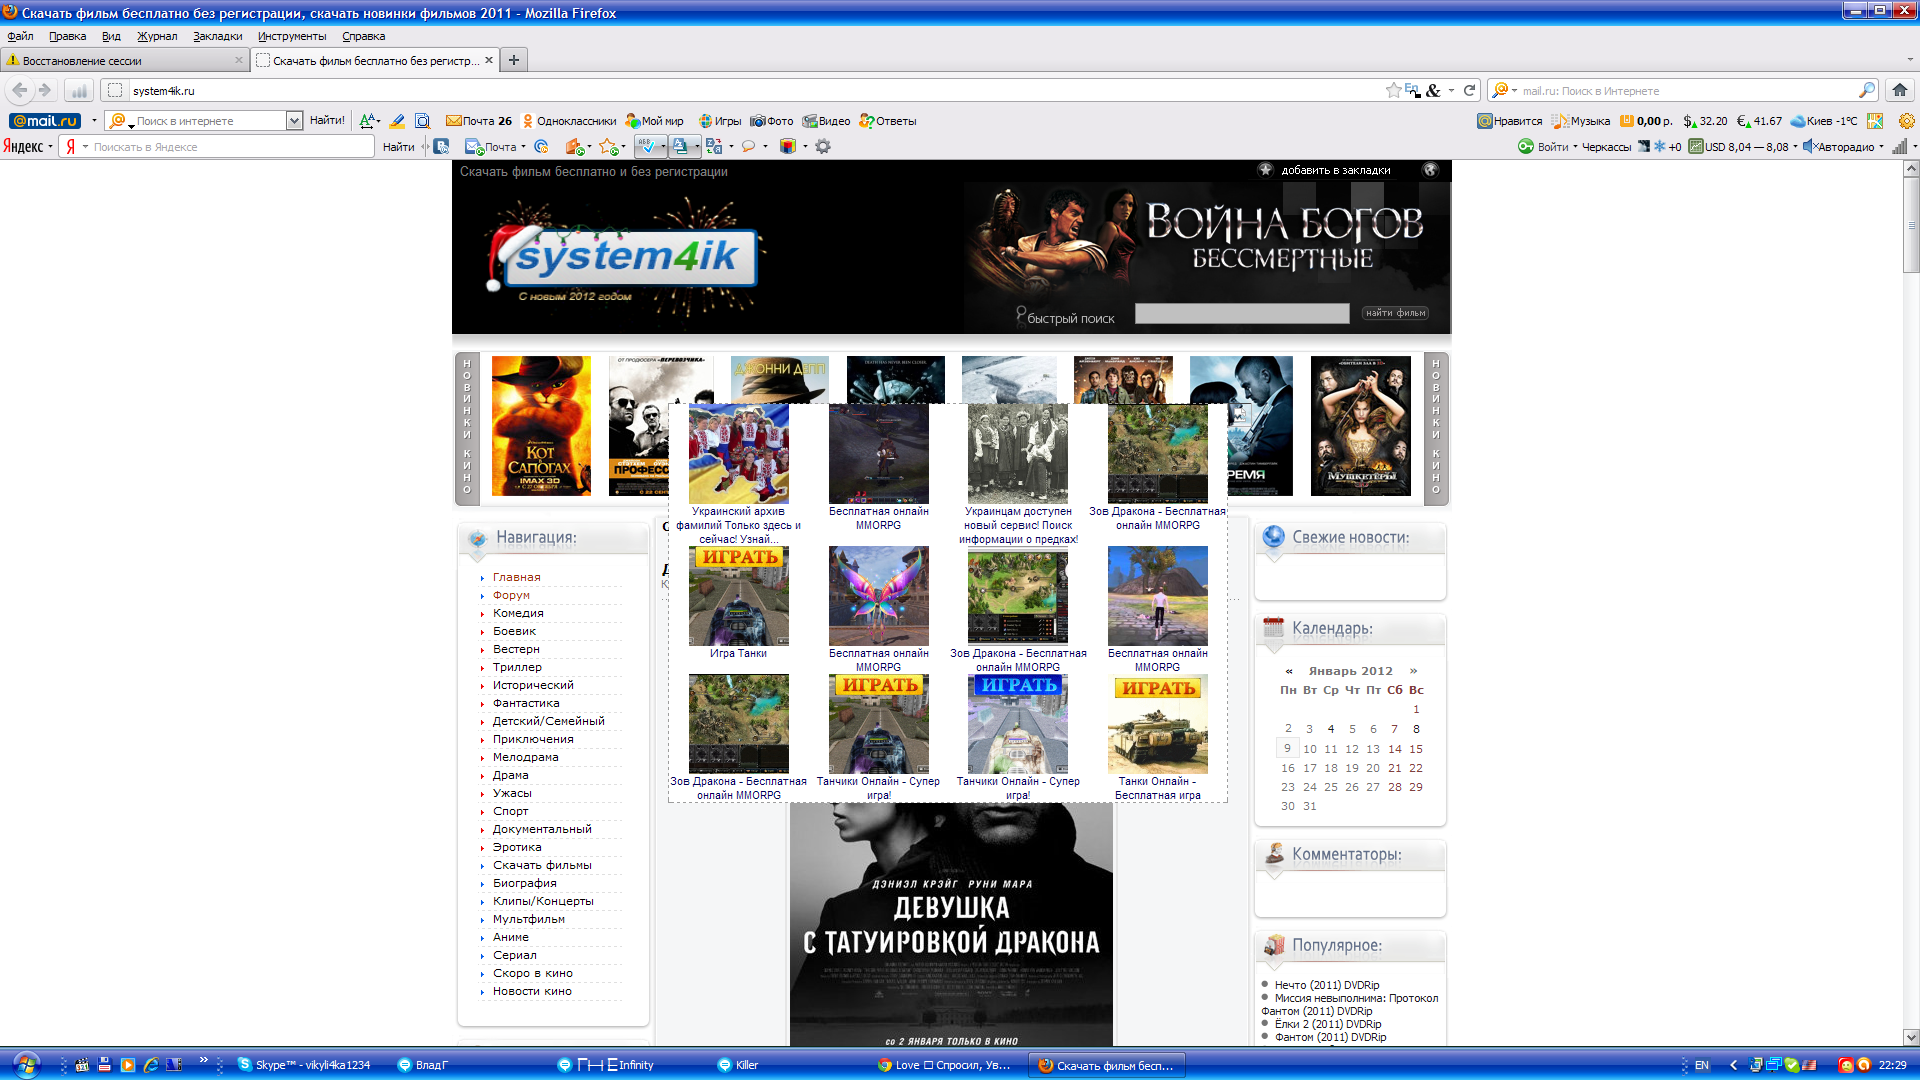
Task: Click the forward navigation arrow
Action: click(45, 90)
